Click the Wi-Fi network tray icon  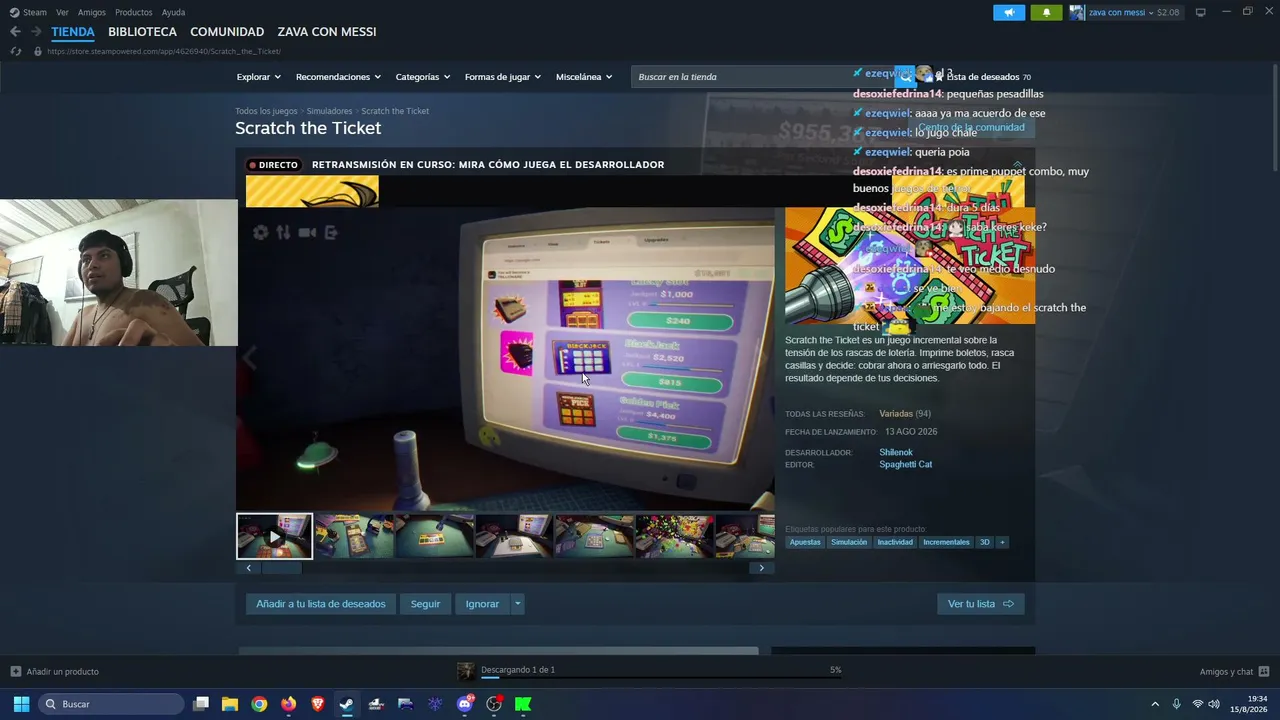(x=1197, y=704)
